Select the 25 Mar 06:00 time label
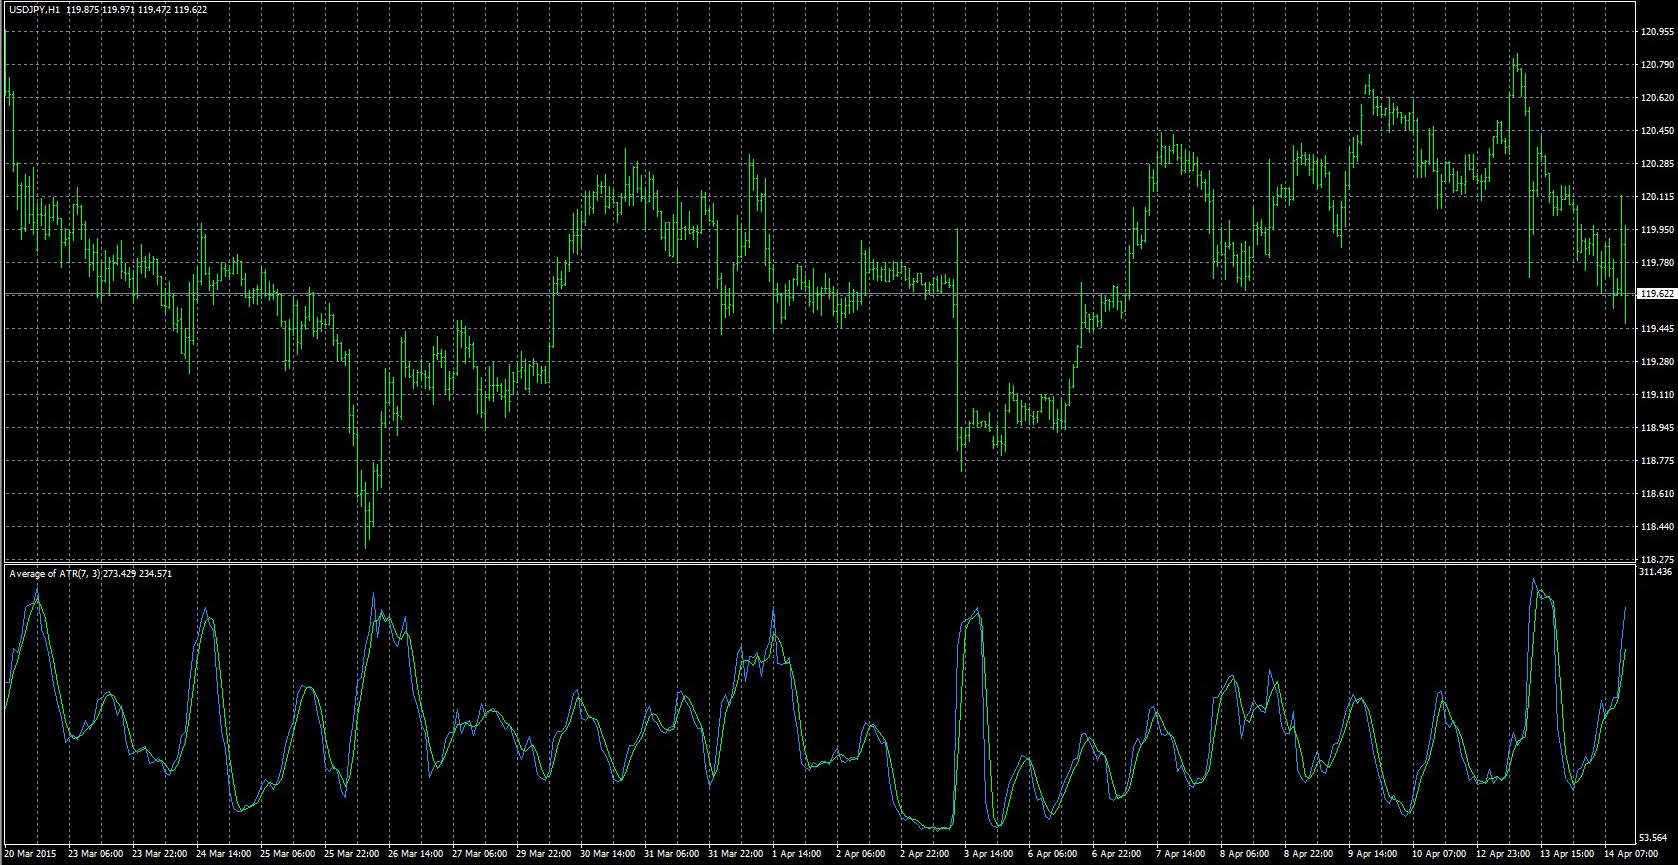The width and height of the screenshot is (1678, 865). [289, 854]
